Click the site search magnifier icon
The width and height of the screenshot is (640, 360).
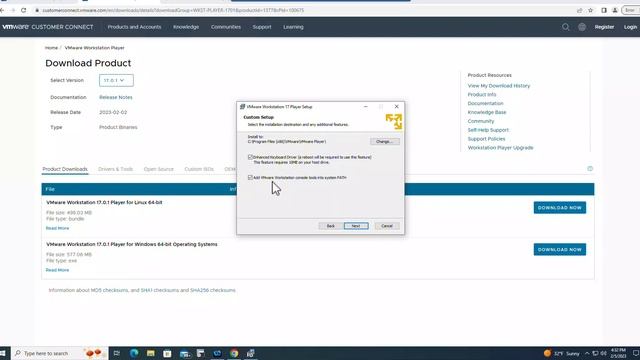565,27
